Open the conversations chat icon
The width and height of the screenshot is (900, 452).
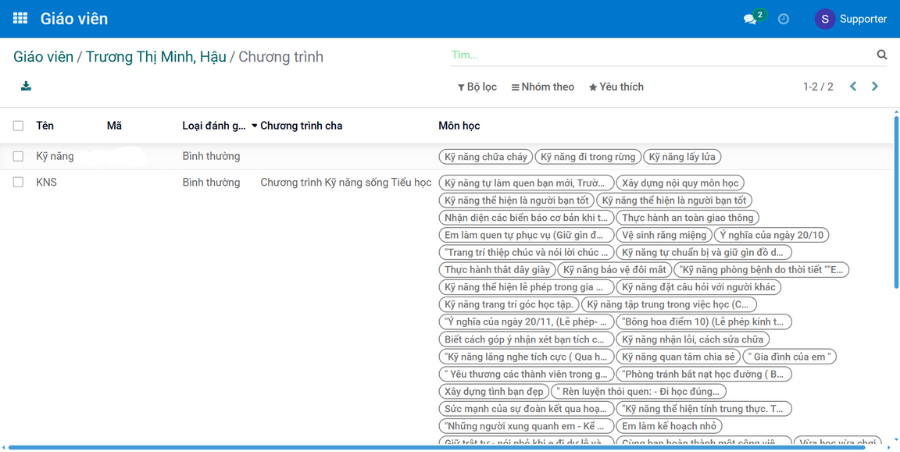click(750, 19)
